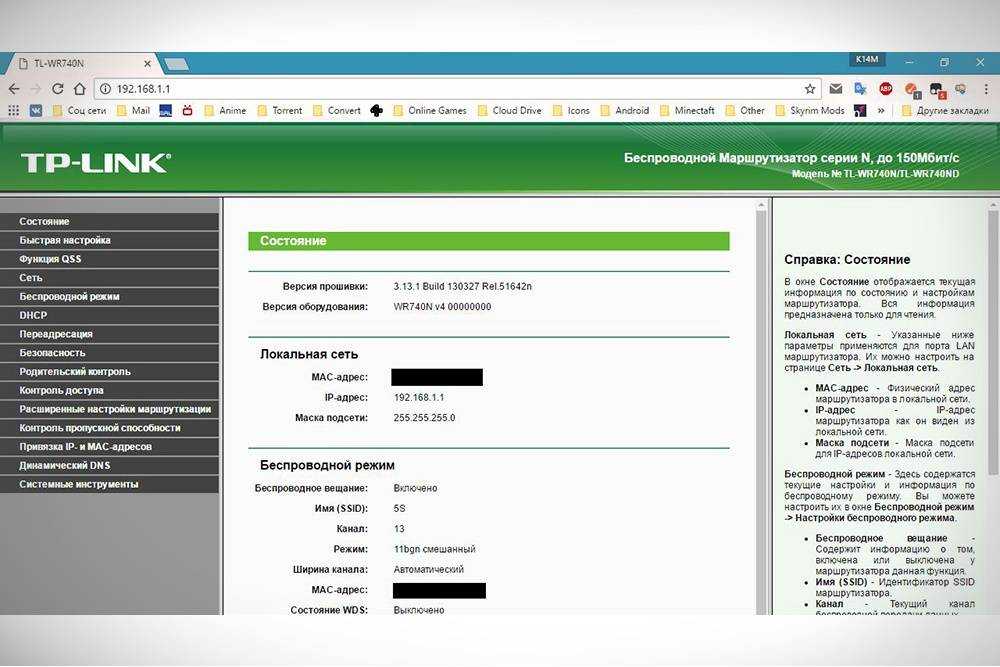Expand the hidden bookmarks overflow chevron
Viewport: 1000px width, 667px height.
881,111
